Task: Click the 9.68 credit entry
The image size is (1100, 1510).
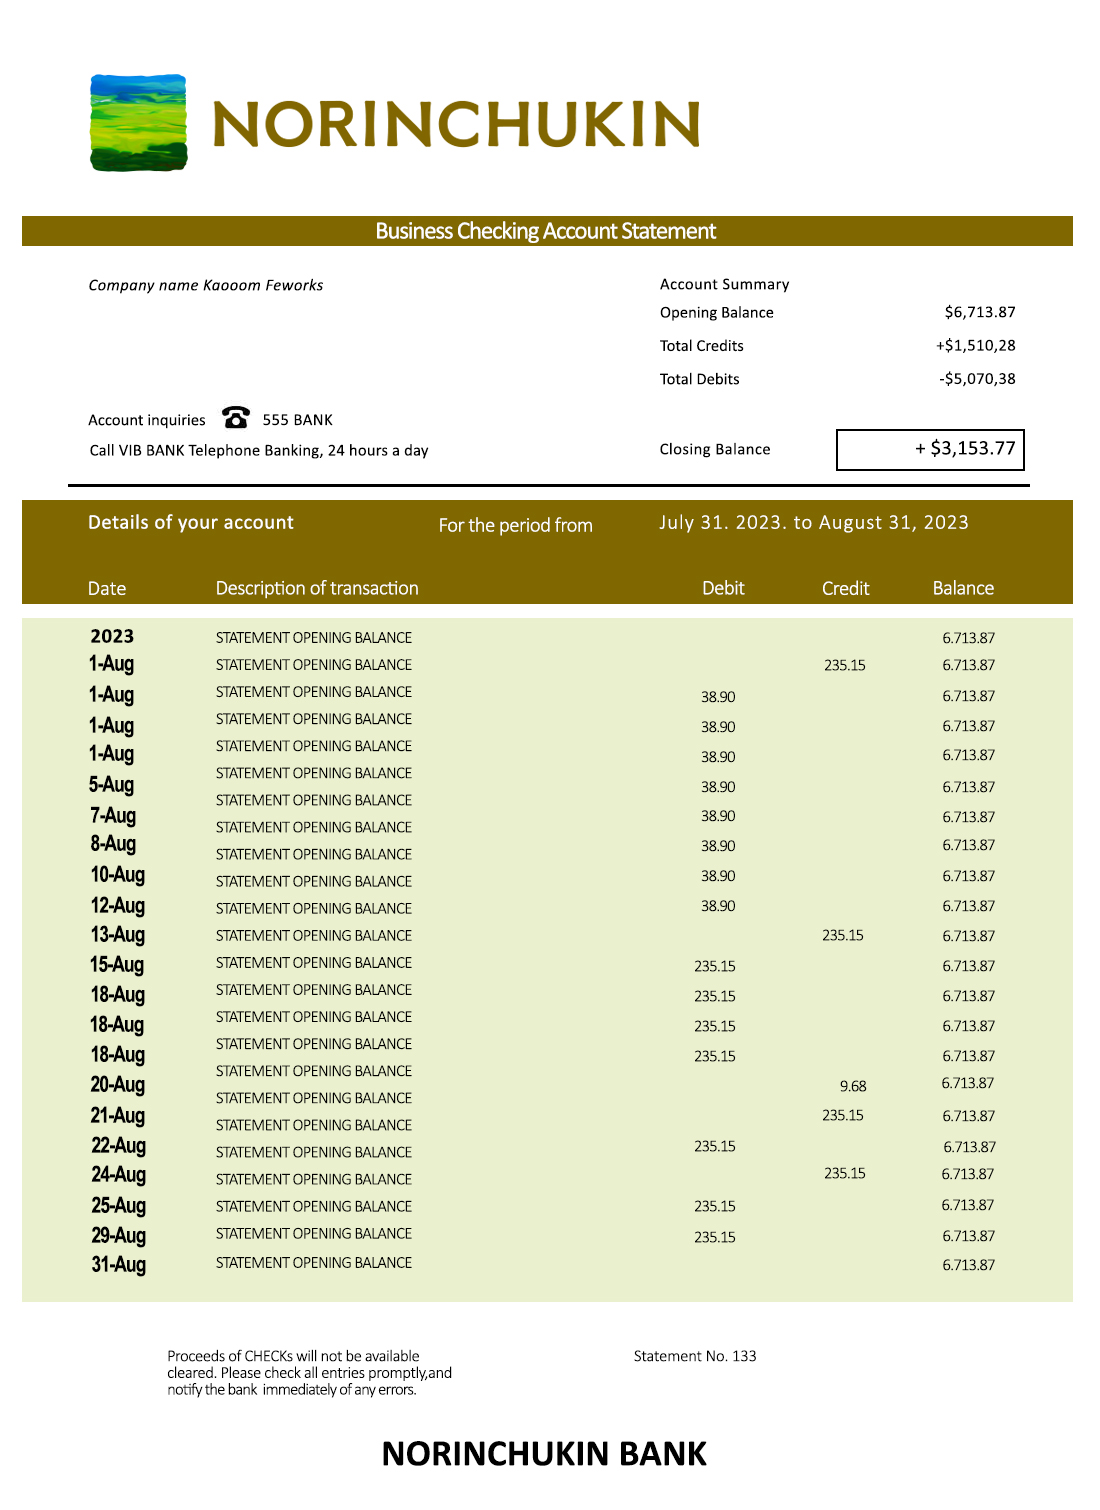Action: click(853, 1086)
